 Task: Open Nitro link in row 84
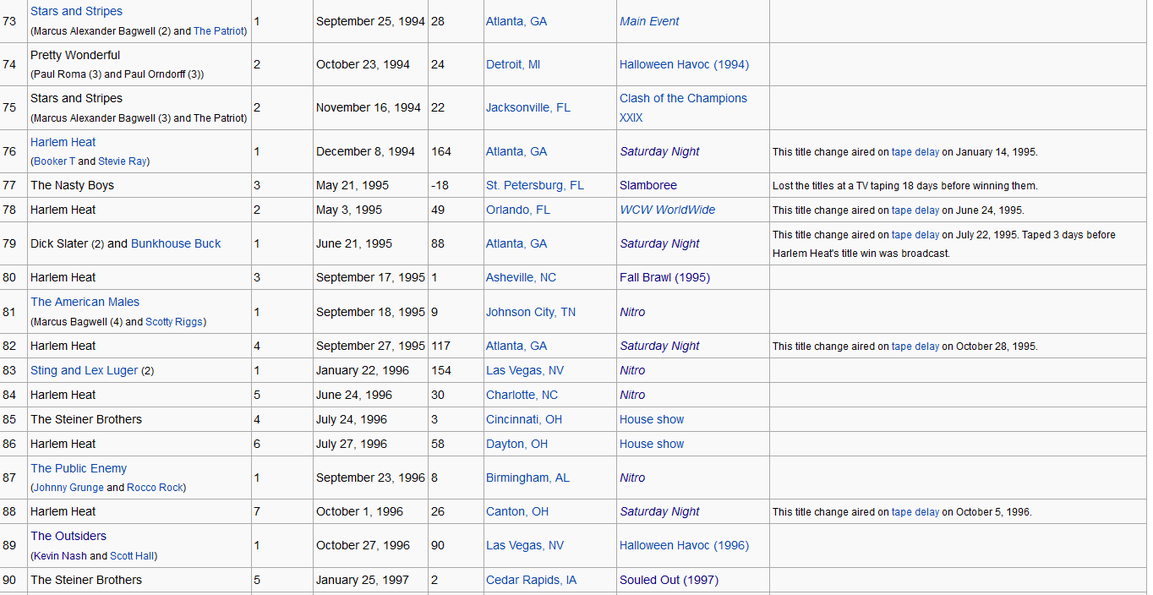coord(632,395)
